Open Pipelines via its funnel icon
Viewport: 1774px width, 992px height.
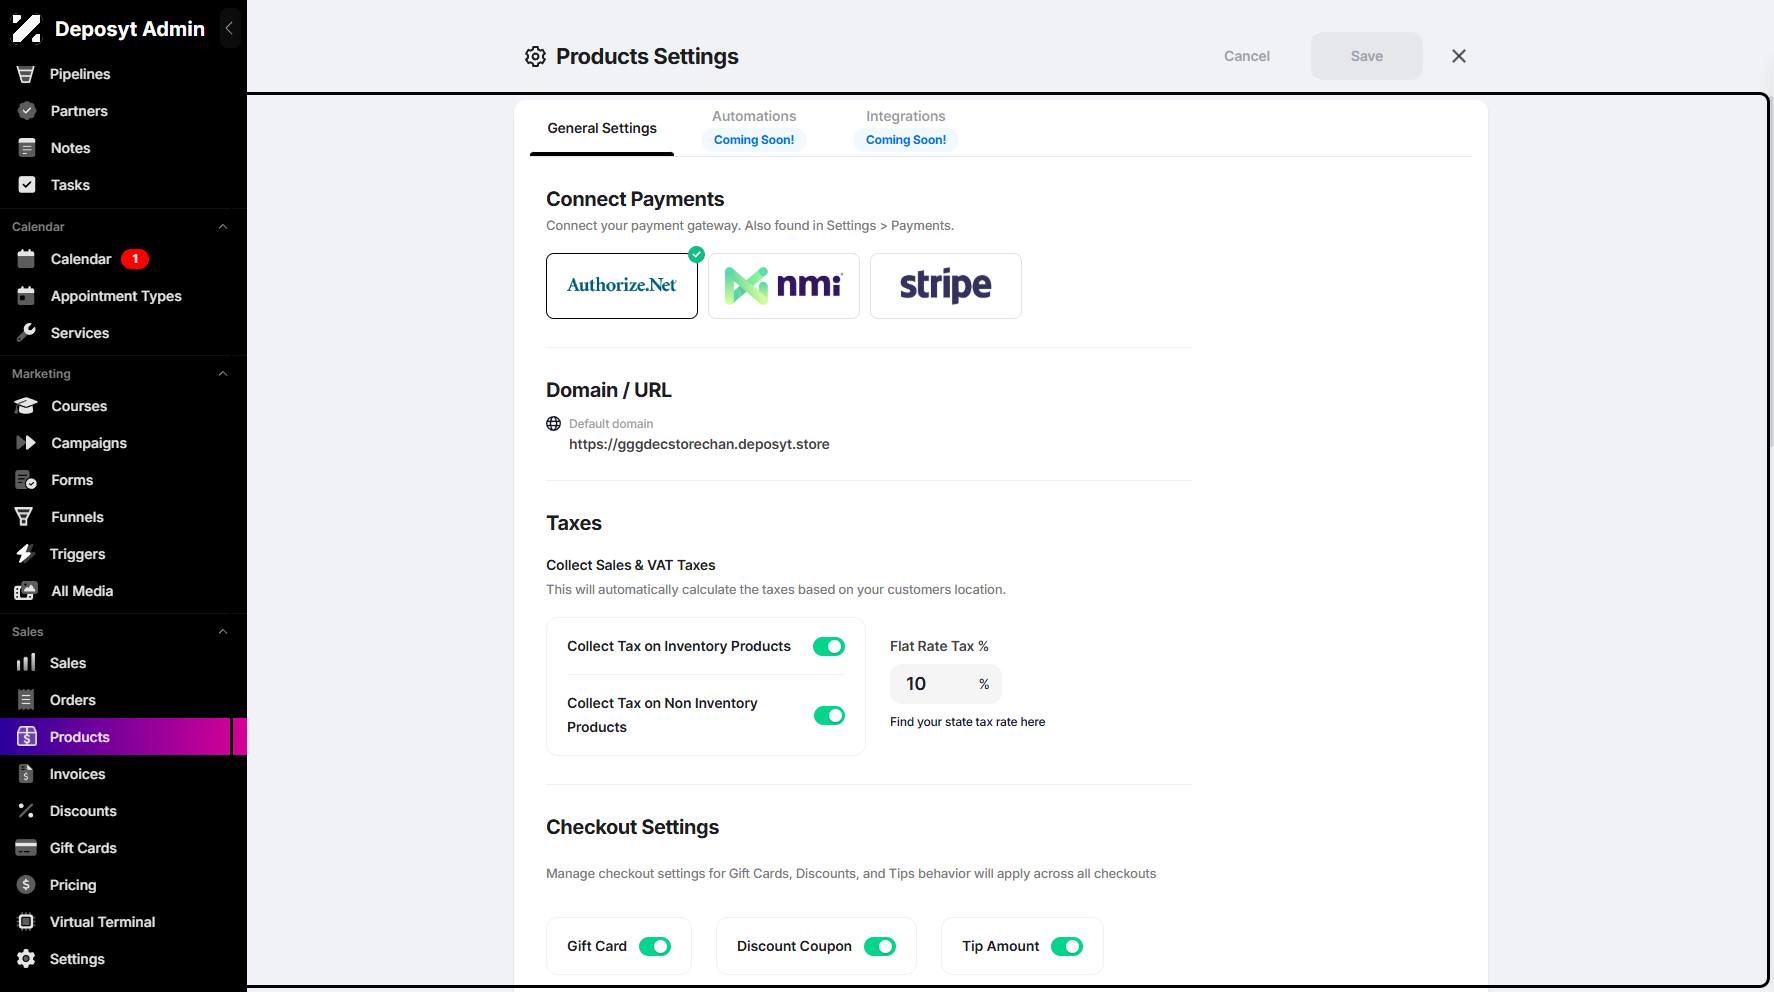coord(26,74)
